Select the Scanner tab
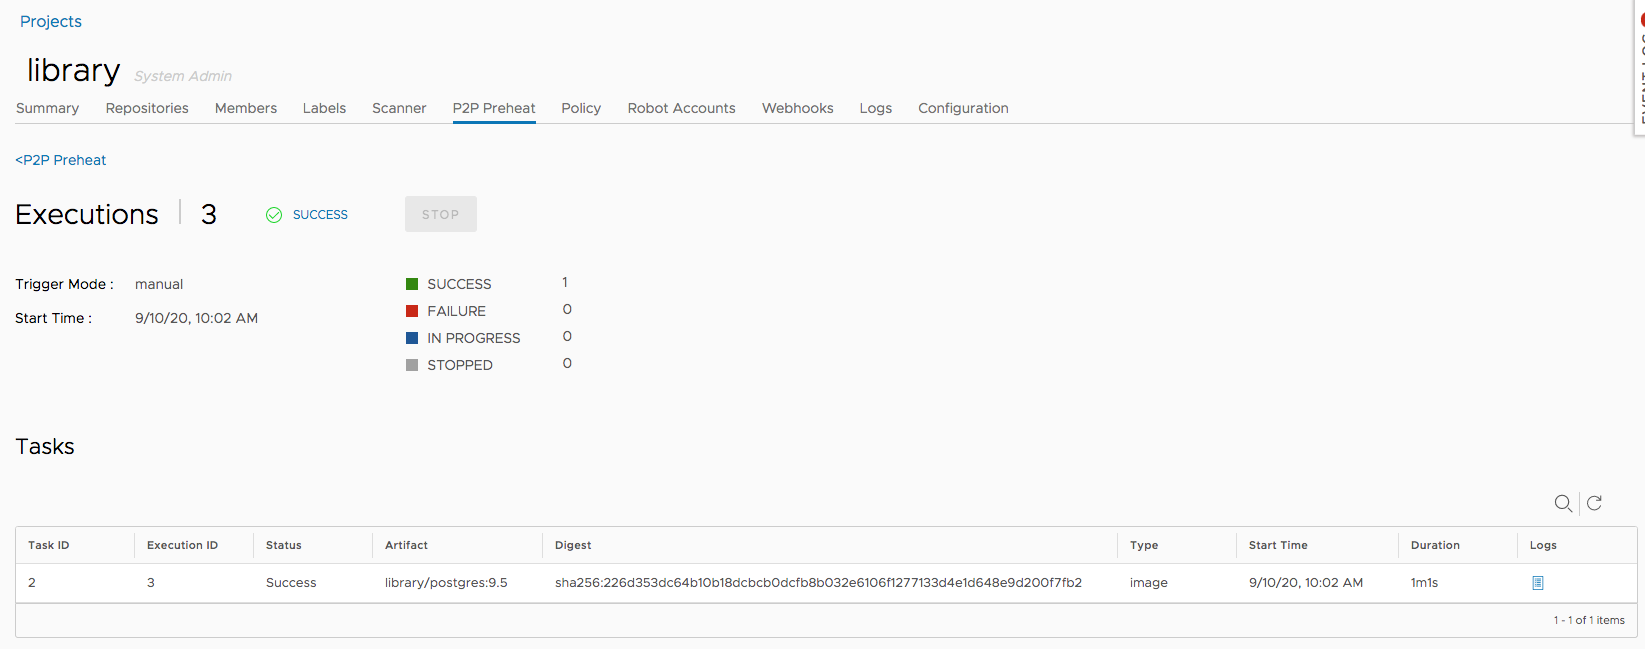This screenshot has height=649, width=1645. [x=399, y=108]
